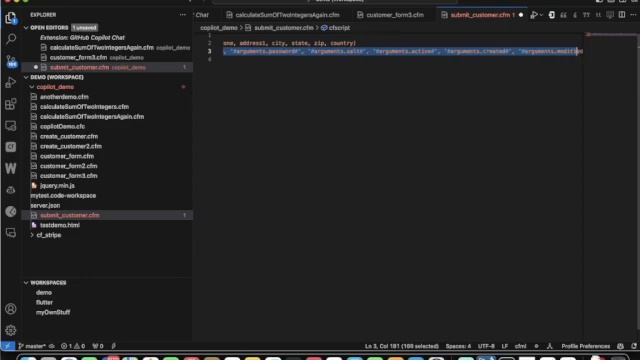Open the Extensions view
This screenshot has width=640, height=360.
pos(11,104)
